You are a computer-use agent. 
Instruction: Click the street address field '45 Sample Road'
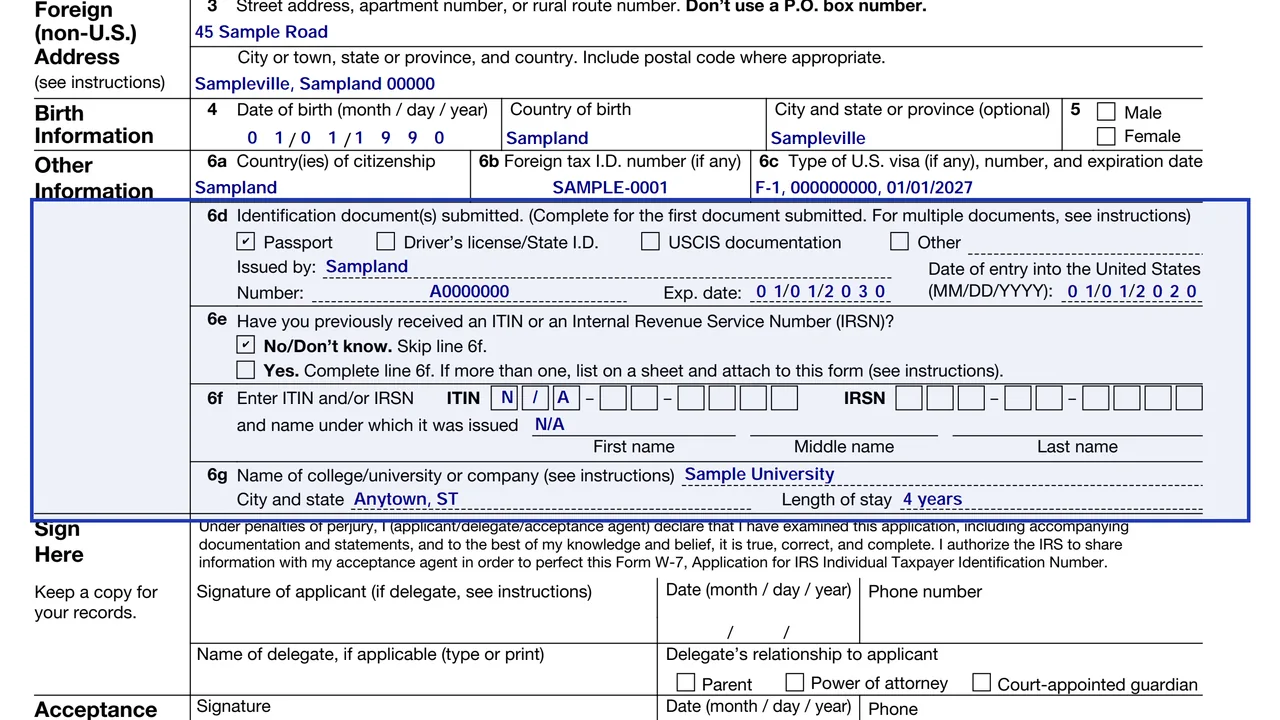point(697,32)
